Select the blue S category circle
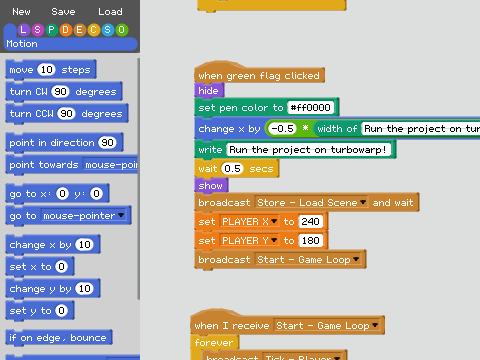The width and height of the screenshot is (480, 360). tap(107, 30)
